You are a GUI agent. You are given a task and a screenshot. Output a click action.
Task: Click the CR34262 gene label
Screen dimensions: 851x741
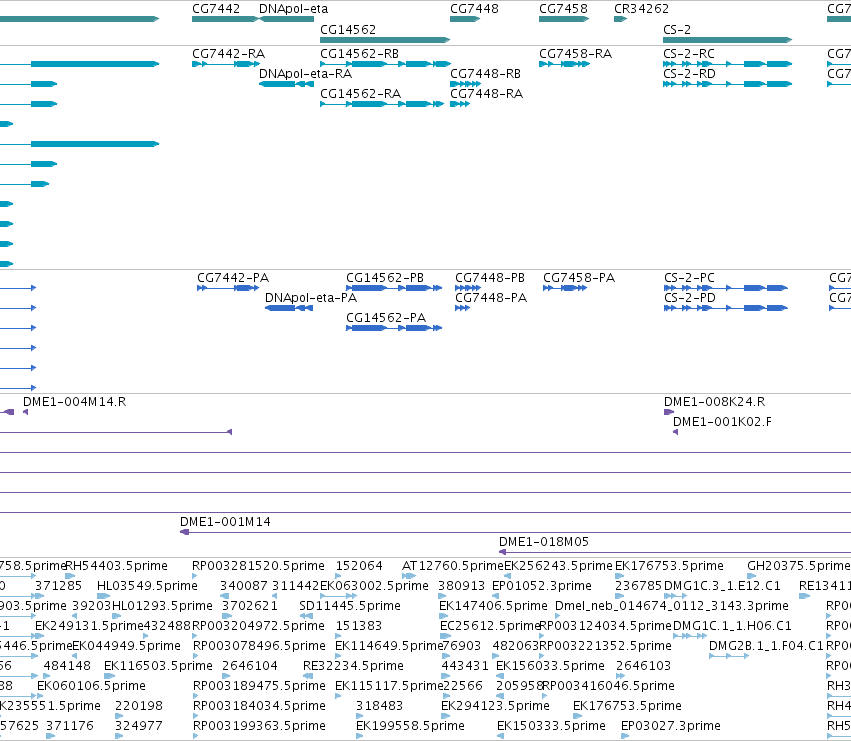(x=642, y=9)
